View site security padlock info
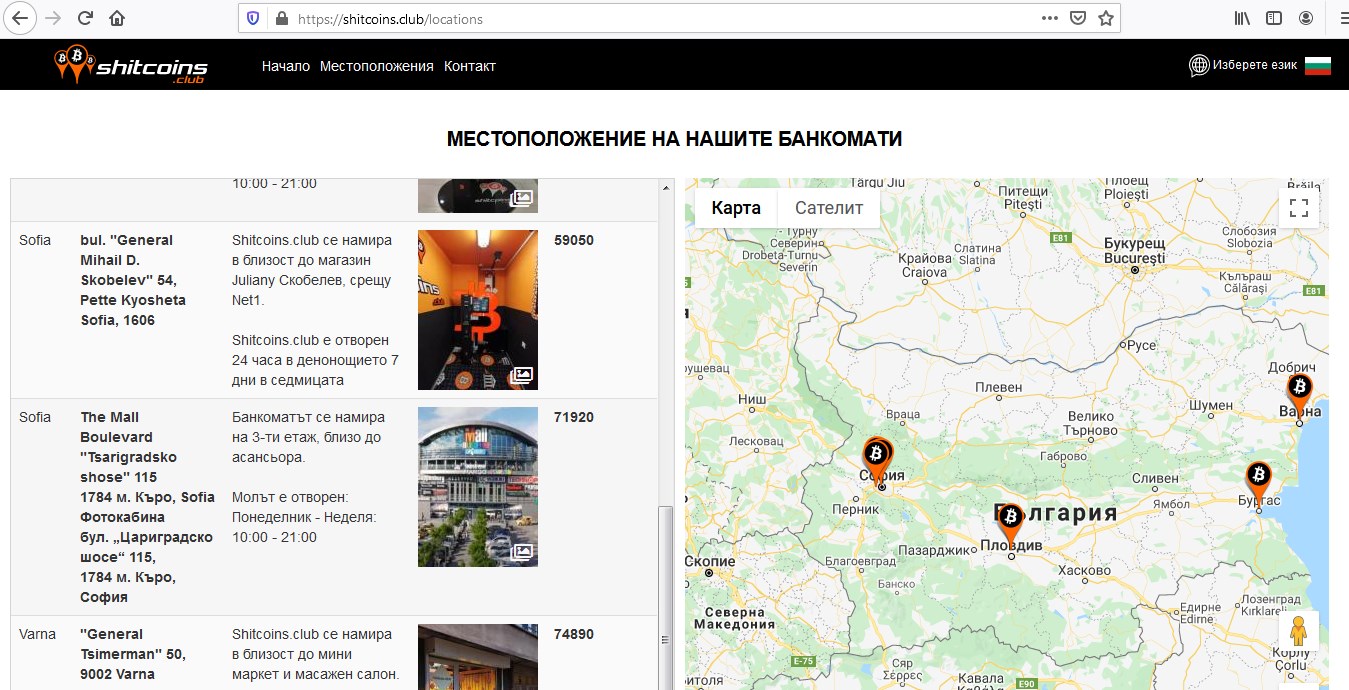The image size is (1349, 690). pyautogui.click(x=281, y=18)
